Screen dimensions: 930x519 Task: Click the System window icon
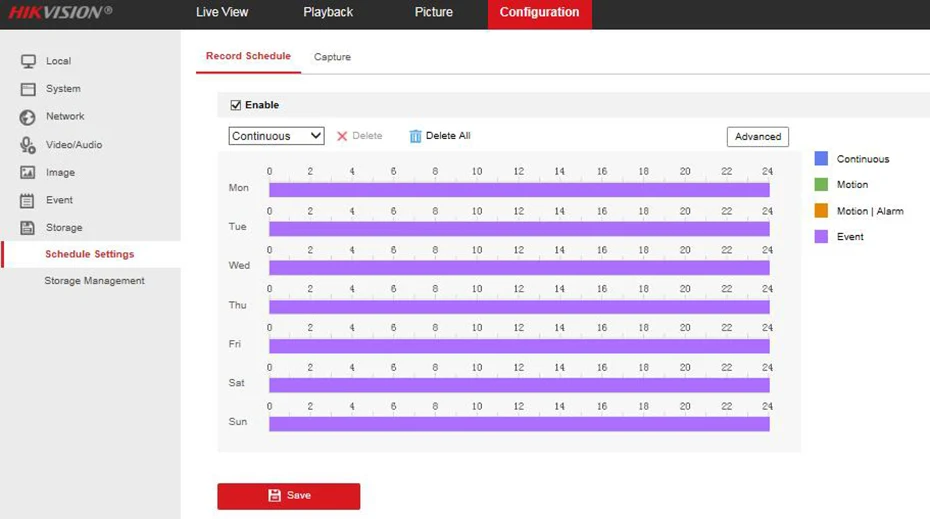coord(28,89)
